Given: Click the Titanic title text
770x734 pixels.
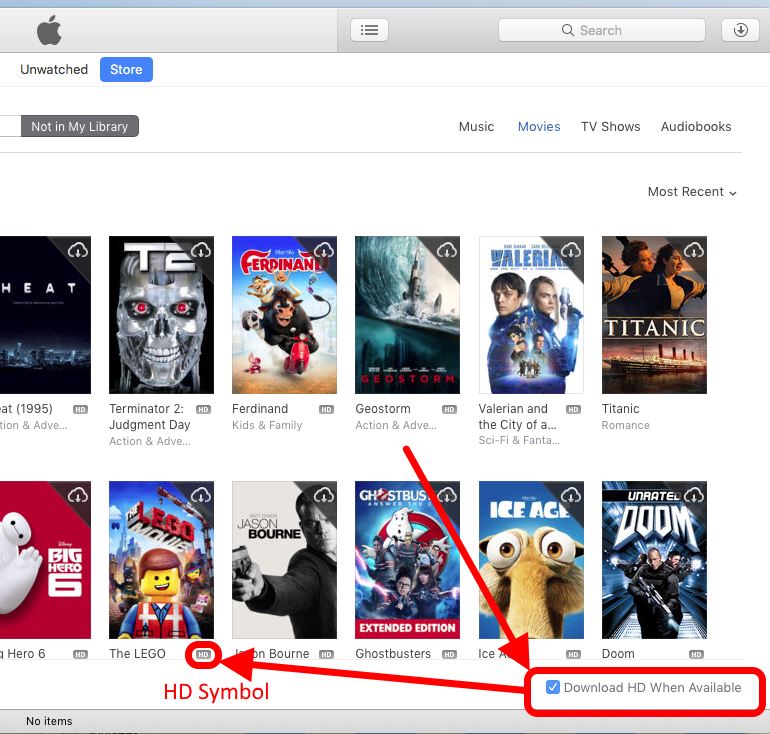Looking at the screenshot, I should (x=620, y=409).
